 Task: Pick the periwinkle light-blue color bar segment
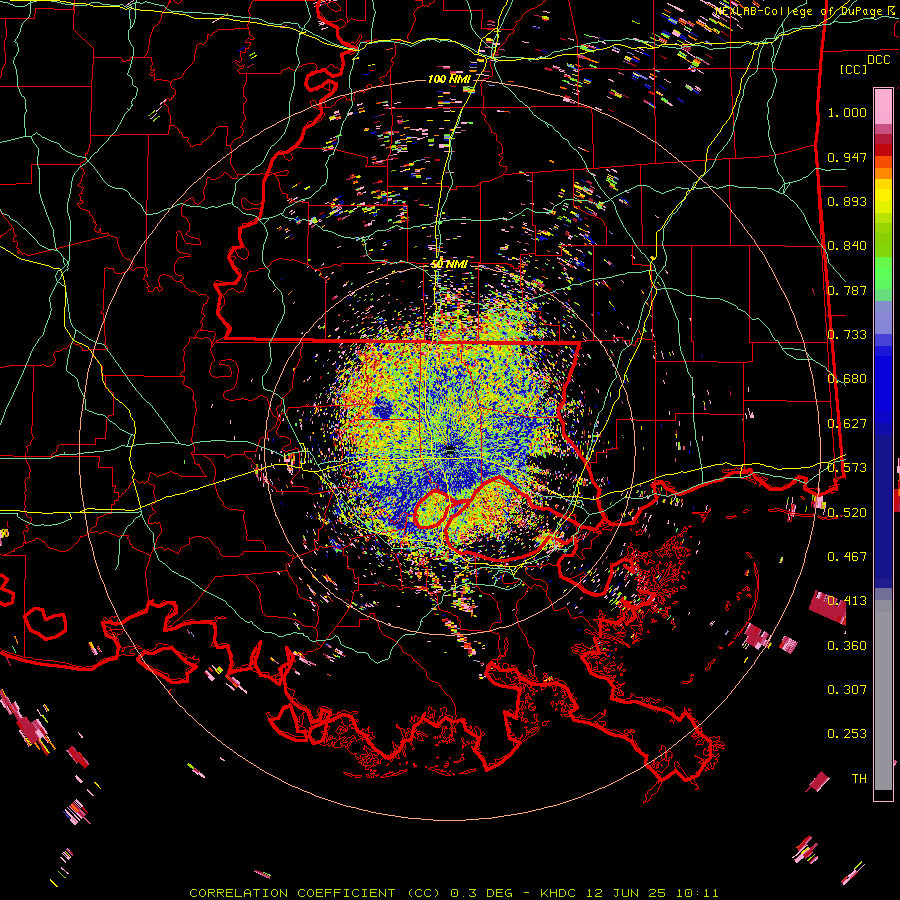click(883, 317)
